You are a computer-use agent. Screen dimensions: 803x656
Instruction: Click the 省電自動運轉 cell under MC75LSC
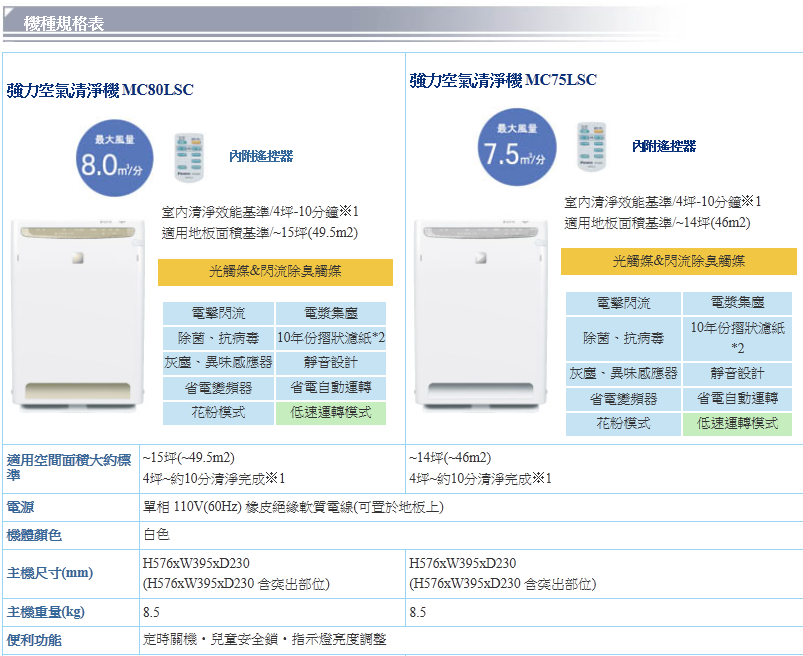(x=736, y=398)
